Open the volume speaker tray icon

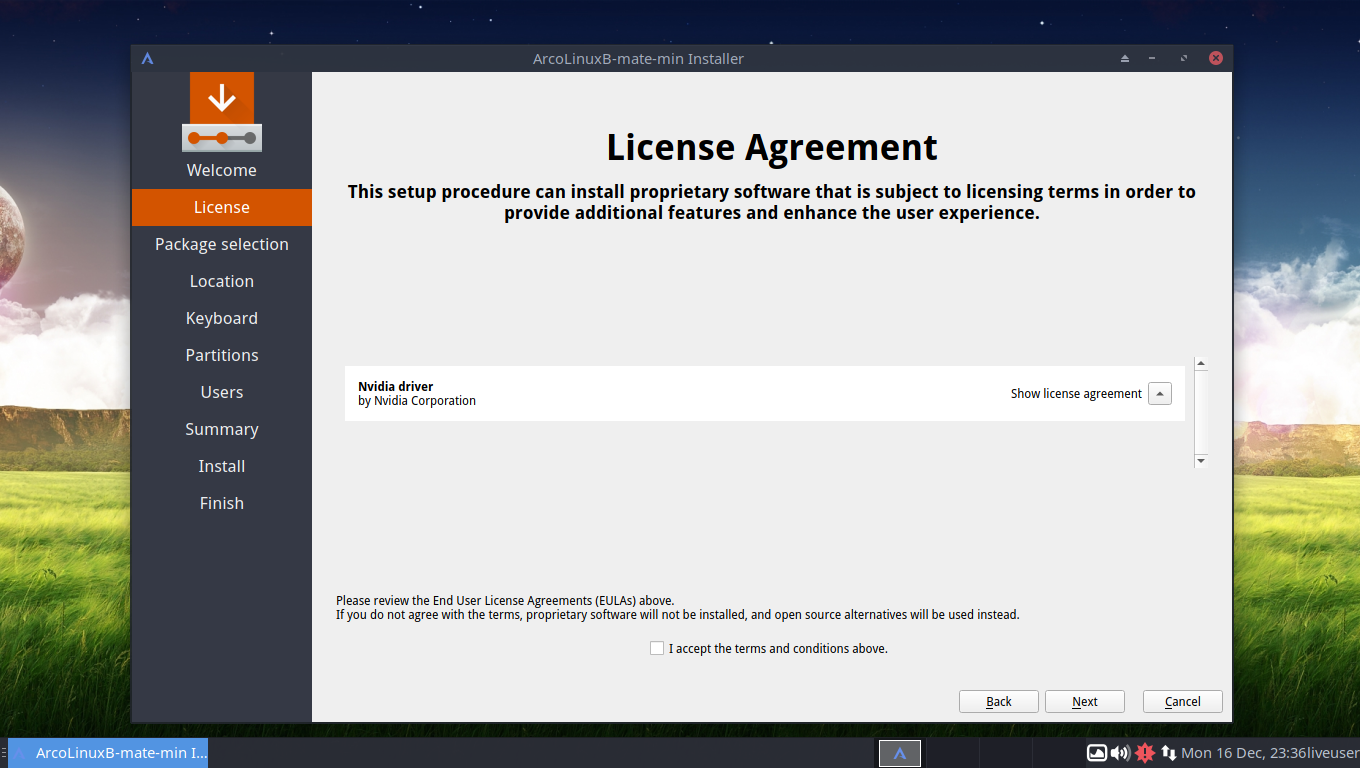[x=1120, y=753]
